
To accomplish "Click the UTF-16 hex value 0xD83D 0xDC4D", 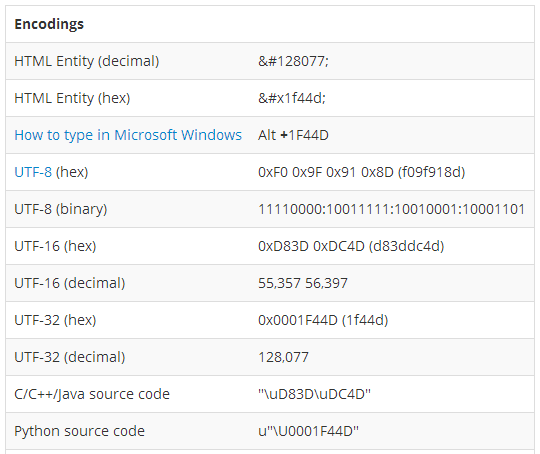I will pos(351,246).
